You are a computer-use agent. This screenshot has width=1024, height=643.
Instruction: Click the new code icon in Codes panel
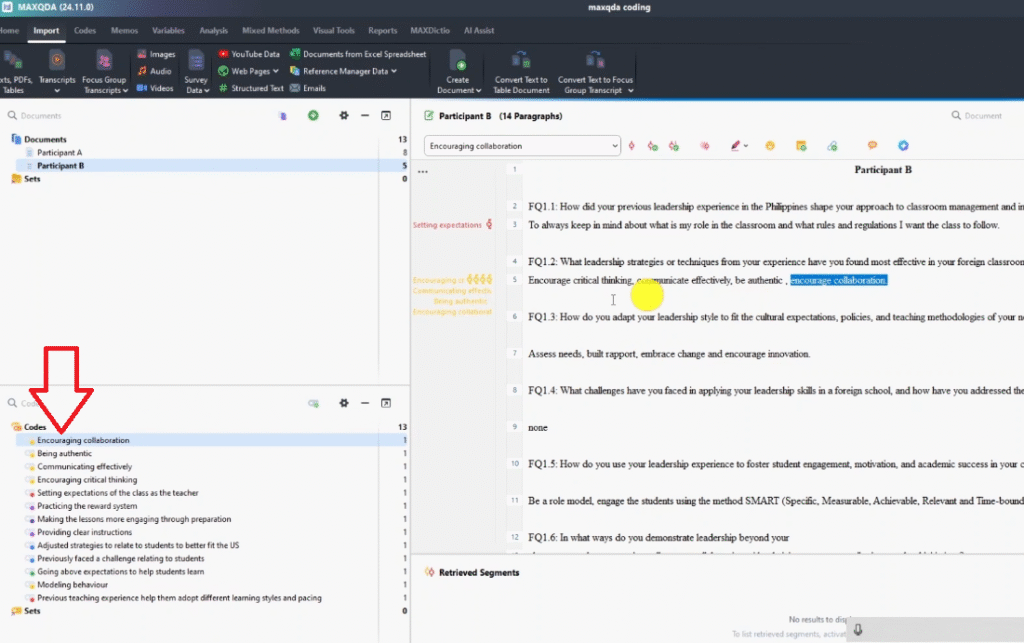(x=313, y=403)
